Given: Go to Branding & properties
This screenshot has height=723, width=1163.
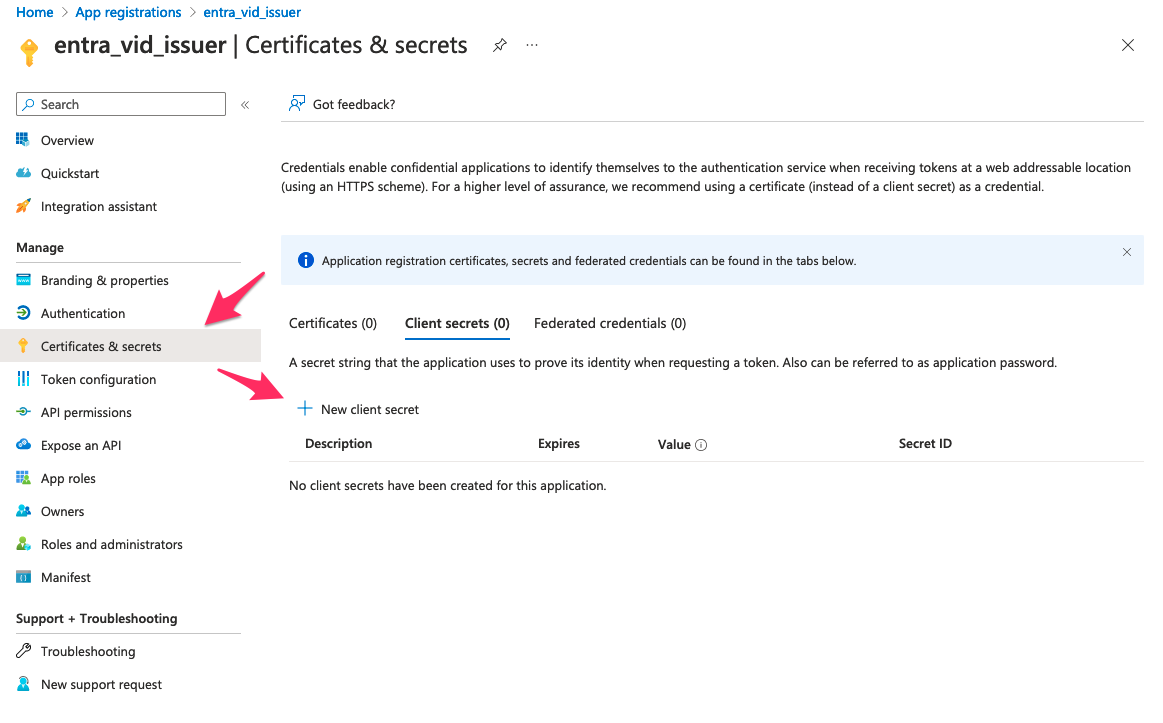Looking at the screenshot, I should 104,281.
